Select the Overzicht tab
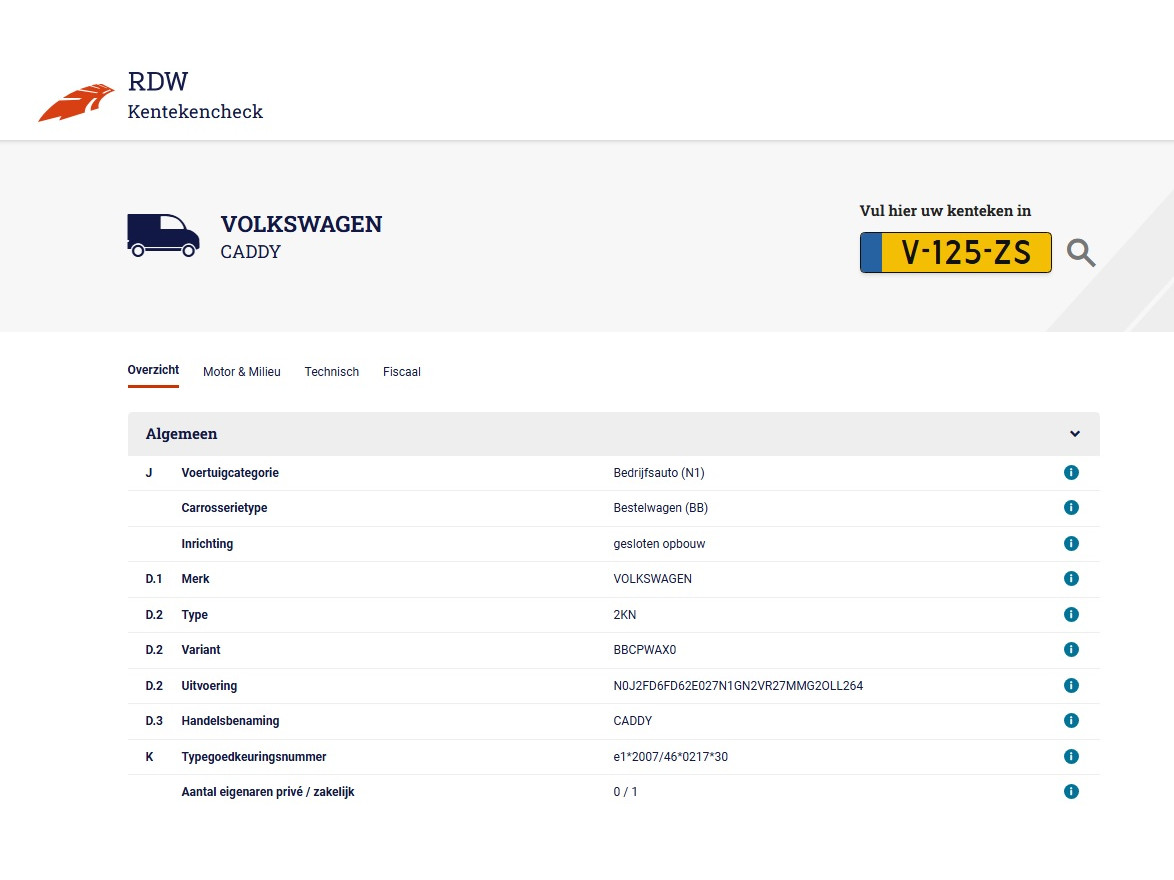Viewport: 1174px width, 880px height. [x=153, y=370]
